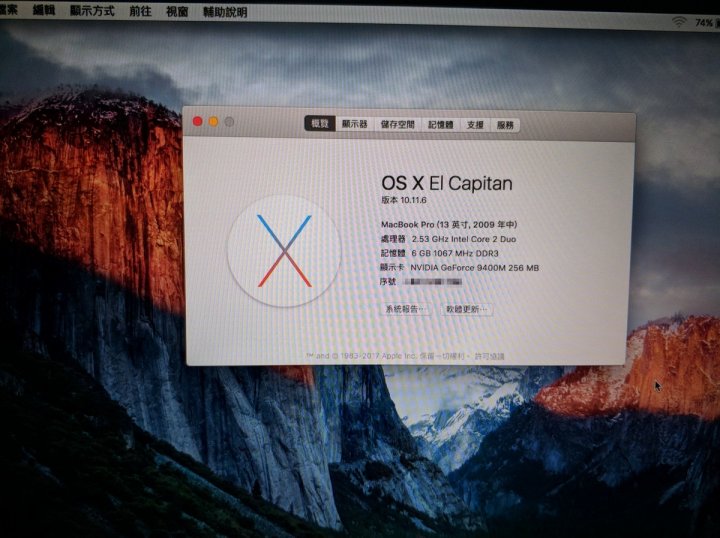Viewport: 720px width, 538px height.
Task: Minimize window with yellow button
Action: (214, 122)
